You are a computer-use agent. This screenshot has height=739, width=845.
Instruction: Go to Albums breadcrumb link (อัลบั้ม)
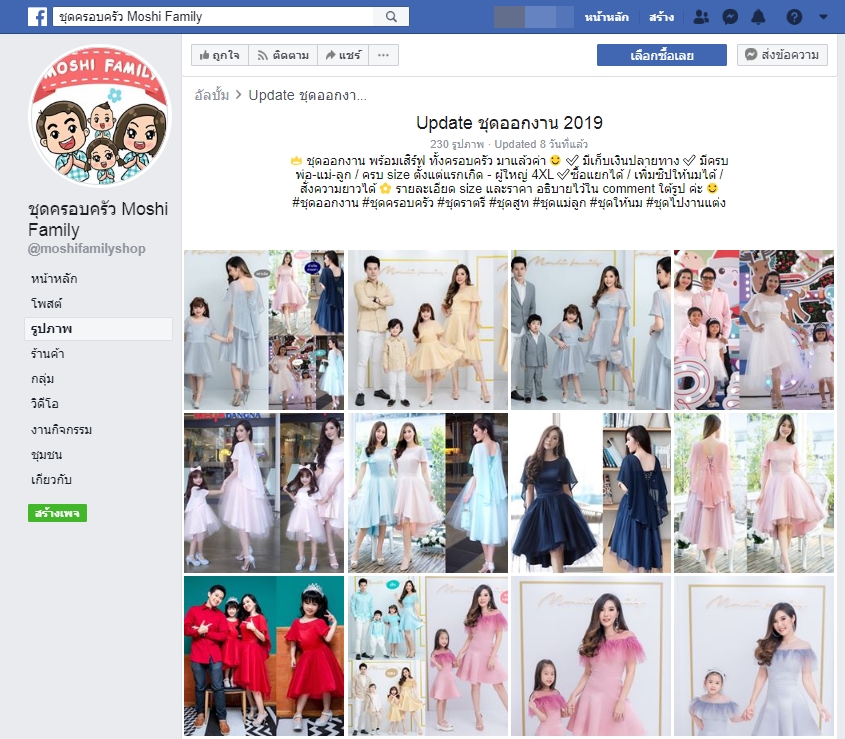coord(211,95)
